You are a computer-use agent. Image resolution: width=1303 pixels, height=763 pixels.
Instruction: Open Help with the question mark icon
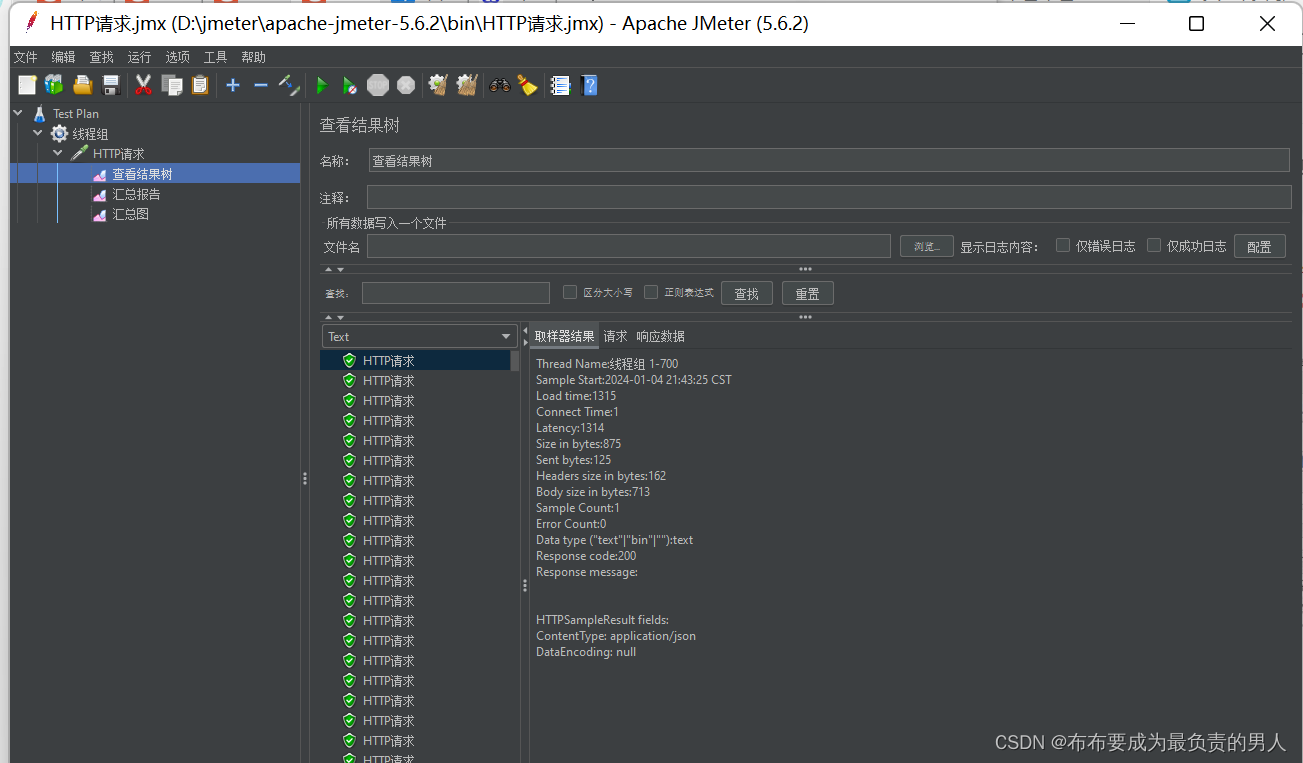[x=589, y=85]
